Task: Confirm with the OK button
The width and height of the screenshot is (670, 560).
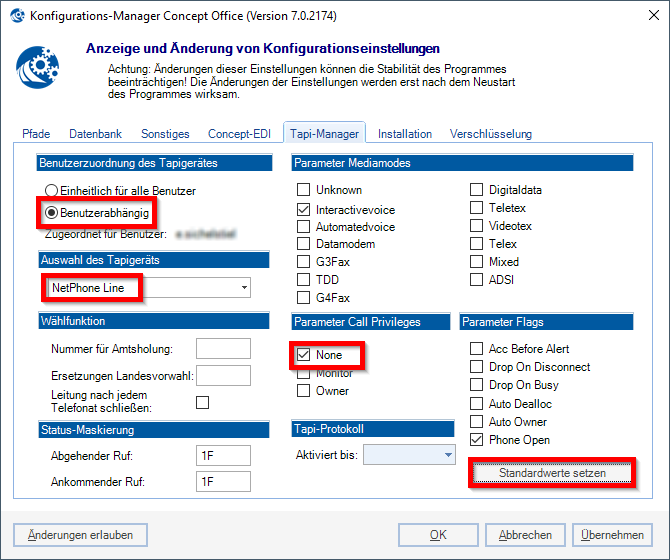Action: click(x=438, y=535)
